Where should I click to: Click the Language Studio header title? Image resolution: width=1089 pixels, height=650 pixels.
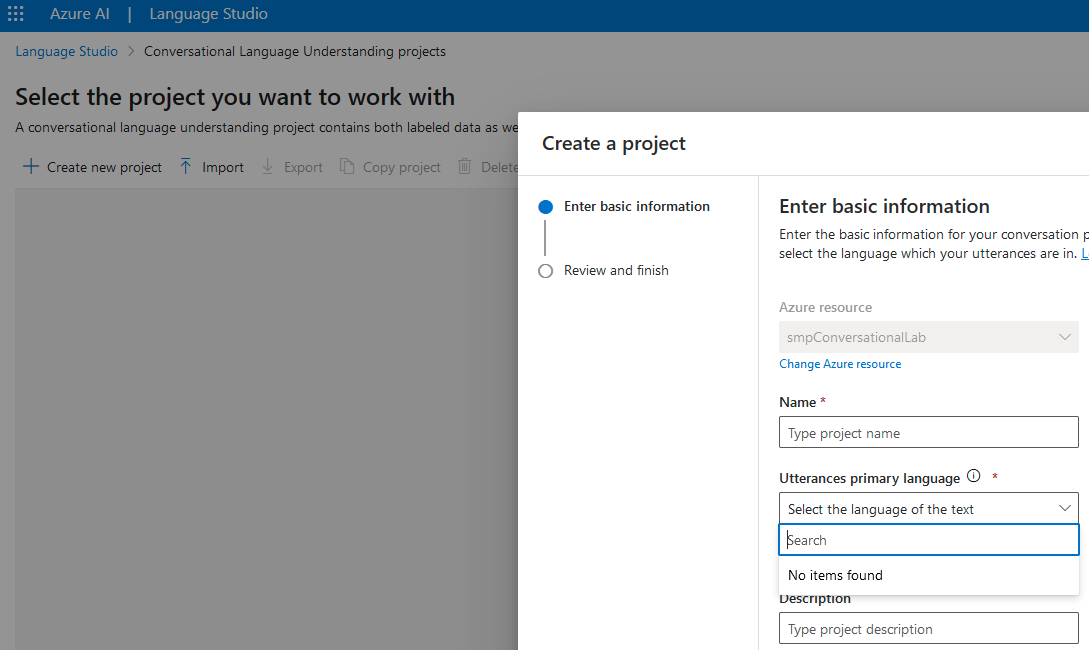(208, 14)
